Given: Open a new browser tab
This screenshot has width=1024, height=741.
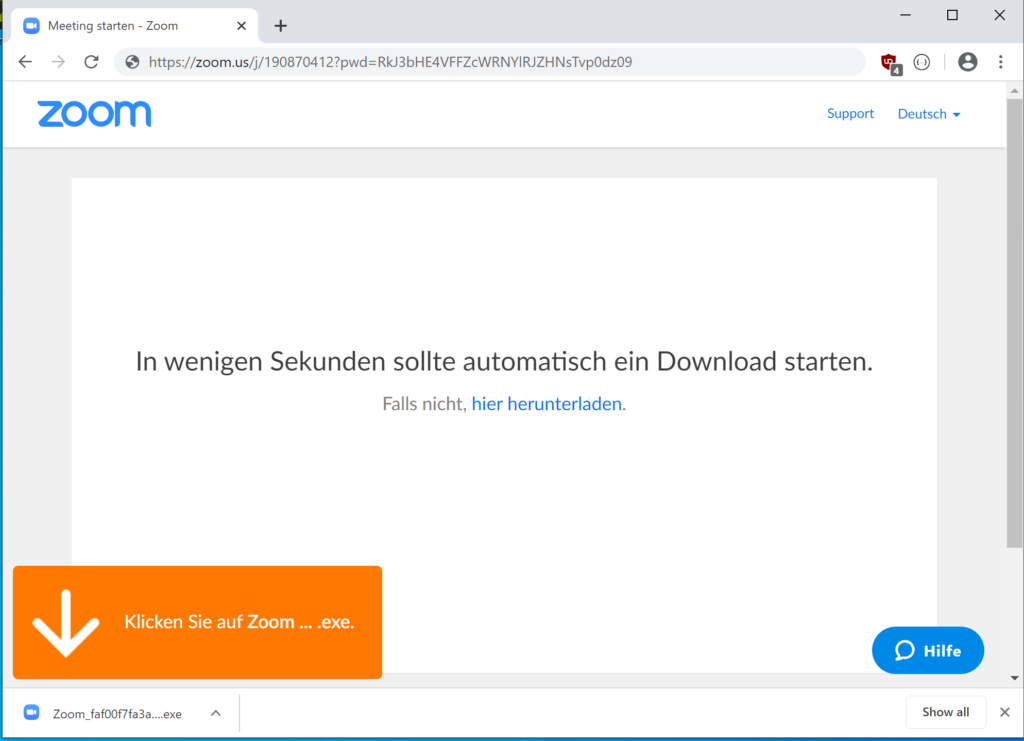Looking at the screenshot, I should click(x=281, y=26).
